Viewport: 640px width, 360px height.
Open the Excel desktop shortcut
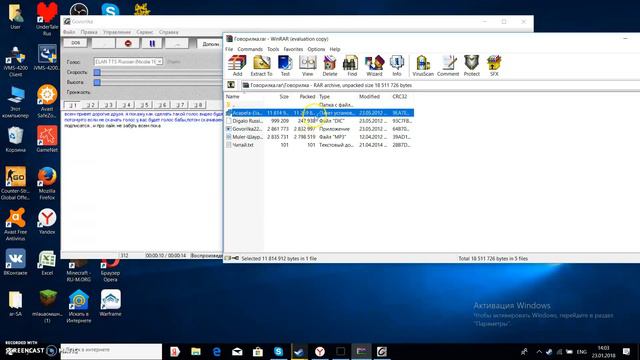click(47, 263)
